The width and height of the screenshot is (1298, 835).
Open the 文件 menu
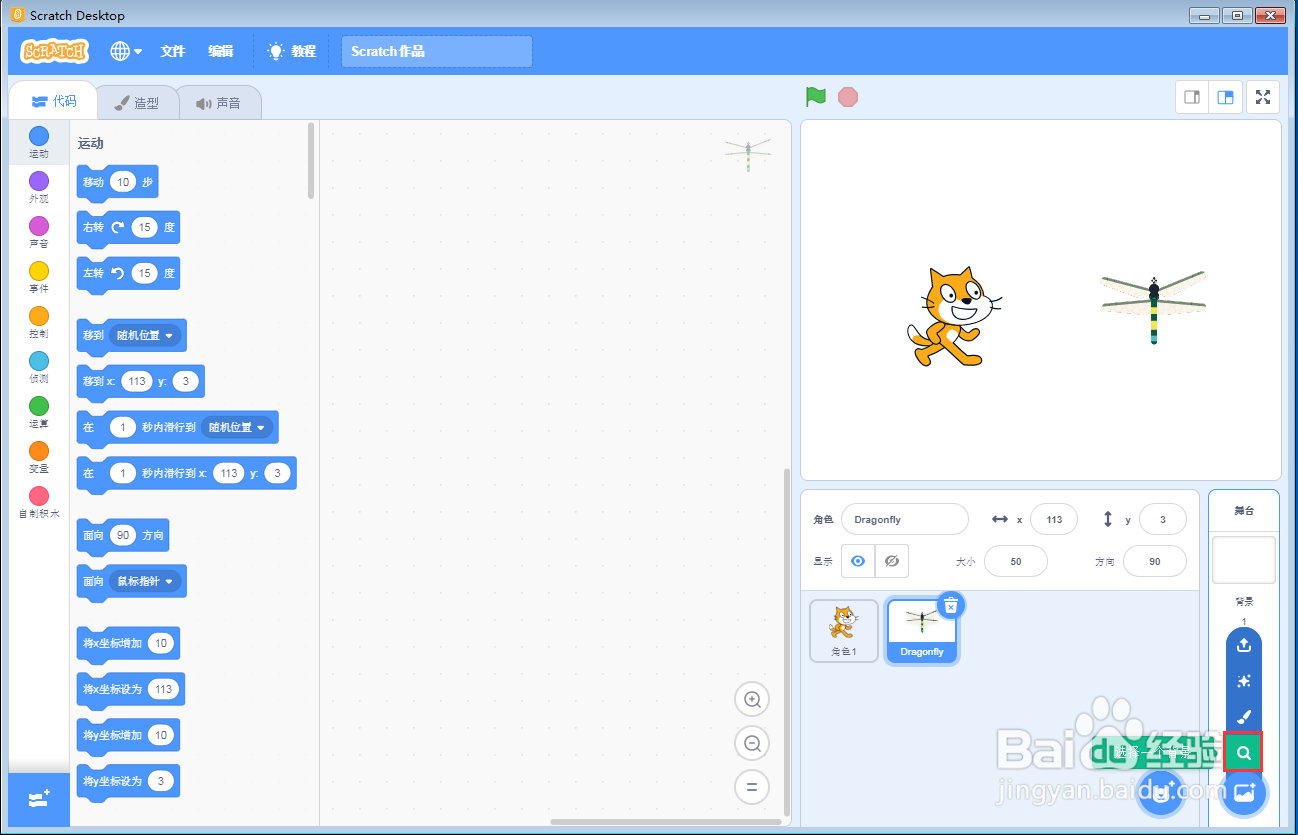pyautogui.click(x=173, y=51)
